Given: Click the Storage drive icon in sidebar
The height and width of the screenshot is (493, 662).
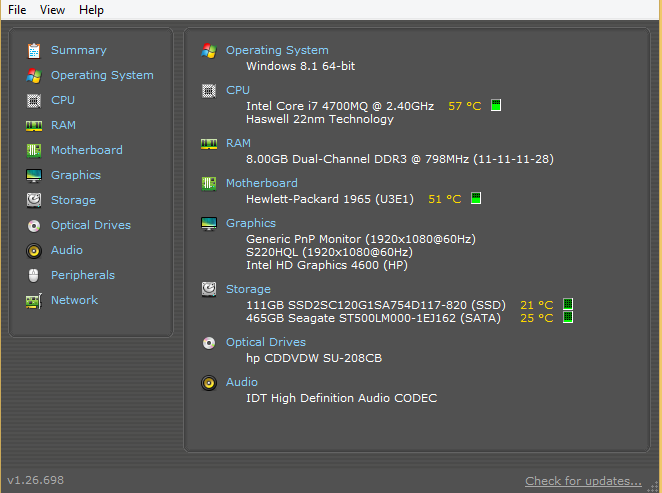Looking at the screenshot, I should click(34, 200).
